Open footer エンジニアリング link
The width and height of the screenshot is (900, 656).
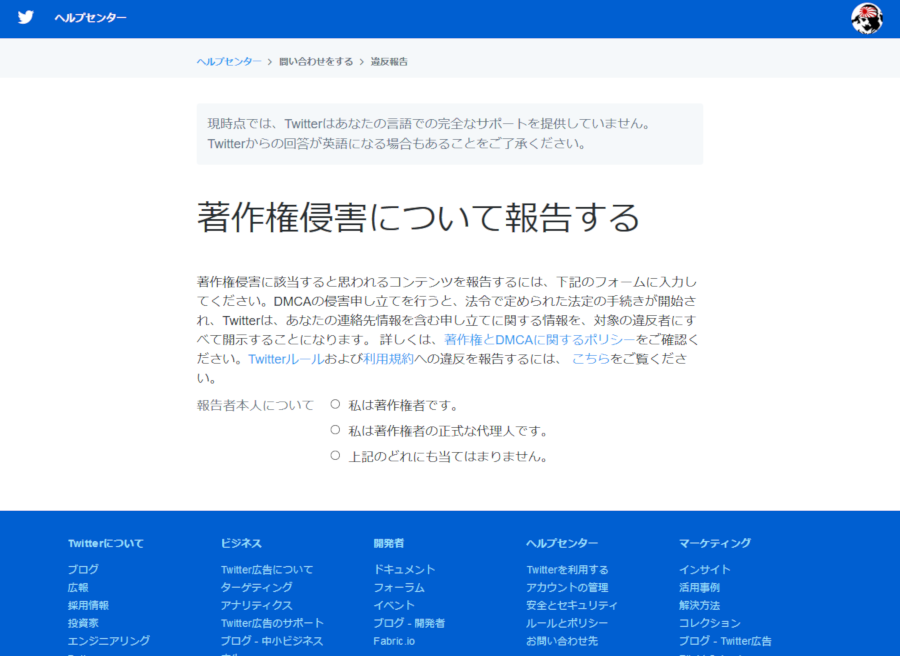coord(109,641)
